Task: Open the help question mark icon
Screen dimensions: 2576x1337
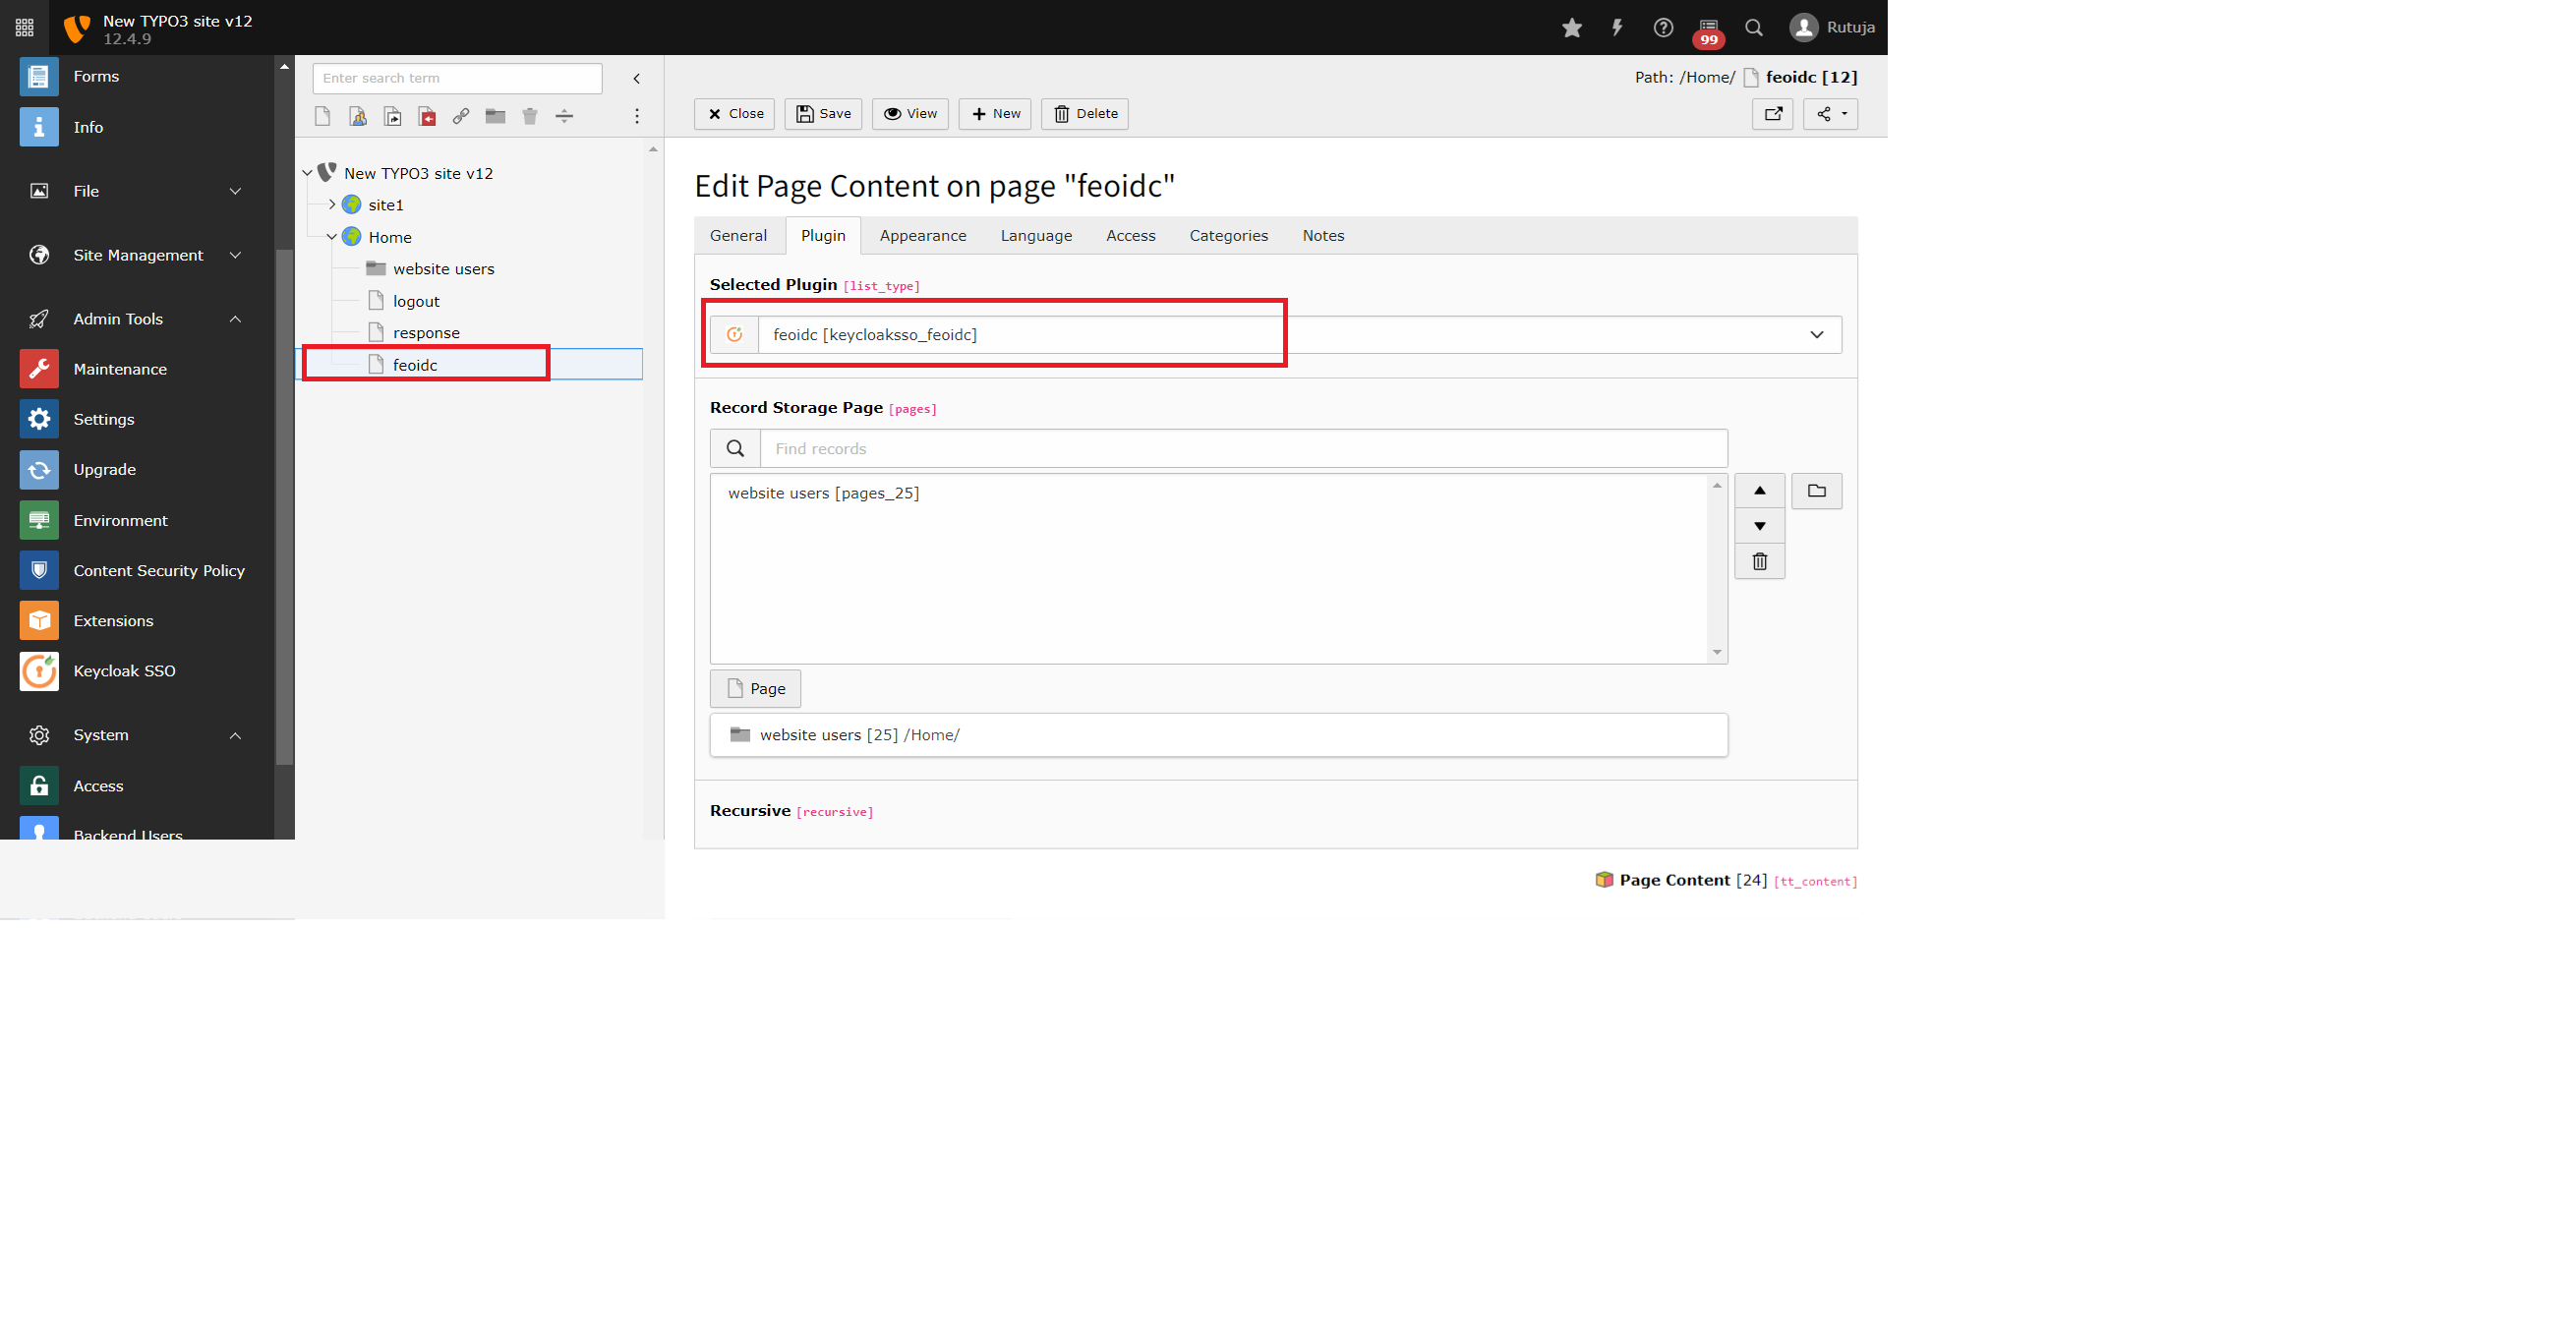Action: click(1662, 28)
